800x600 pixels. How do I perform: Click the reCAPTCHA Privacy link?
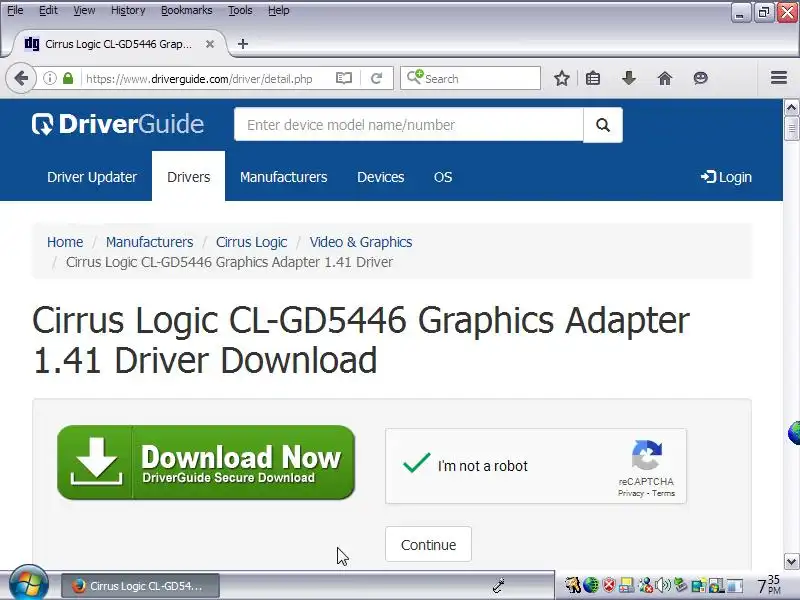pos(631,493)
